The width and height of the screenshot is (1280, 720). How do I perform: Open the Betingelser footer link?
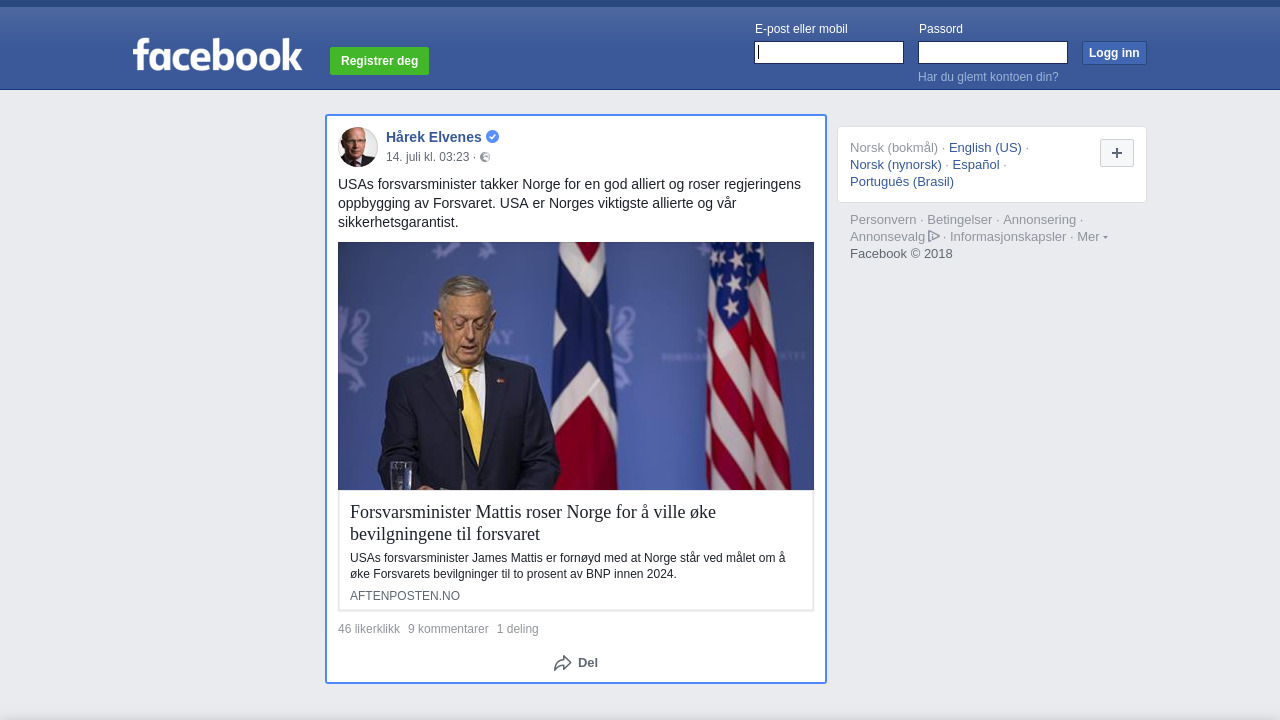click(960, 220)
